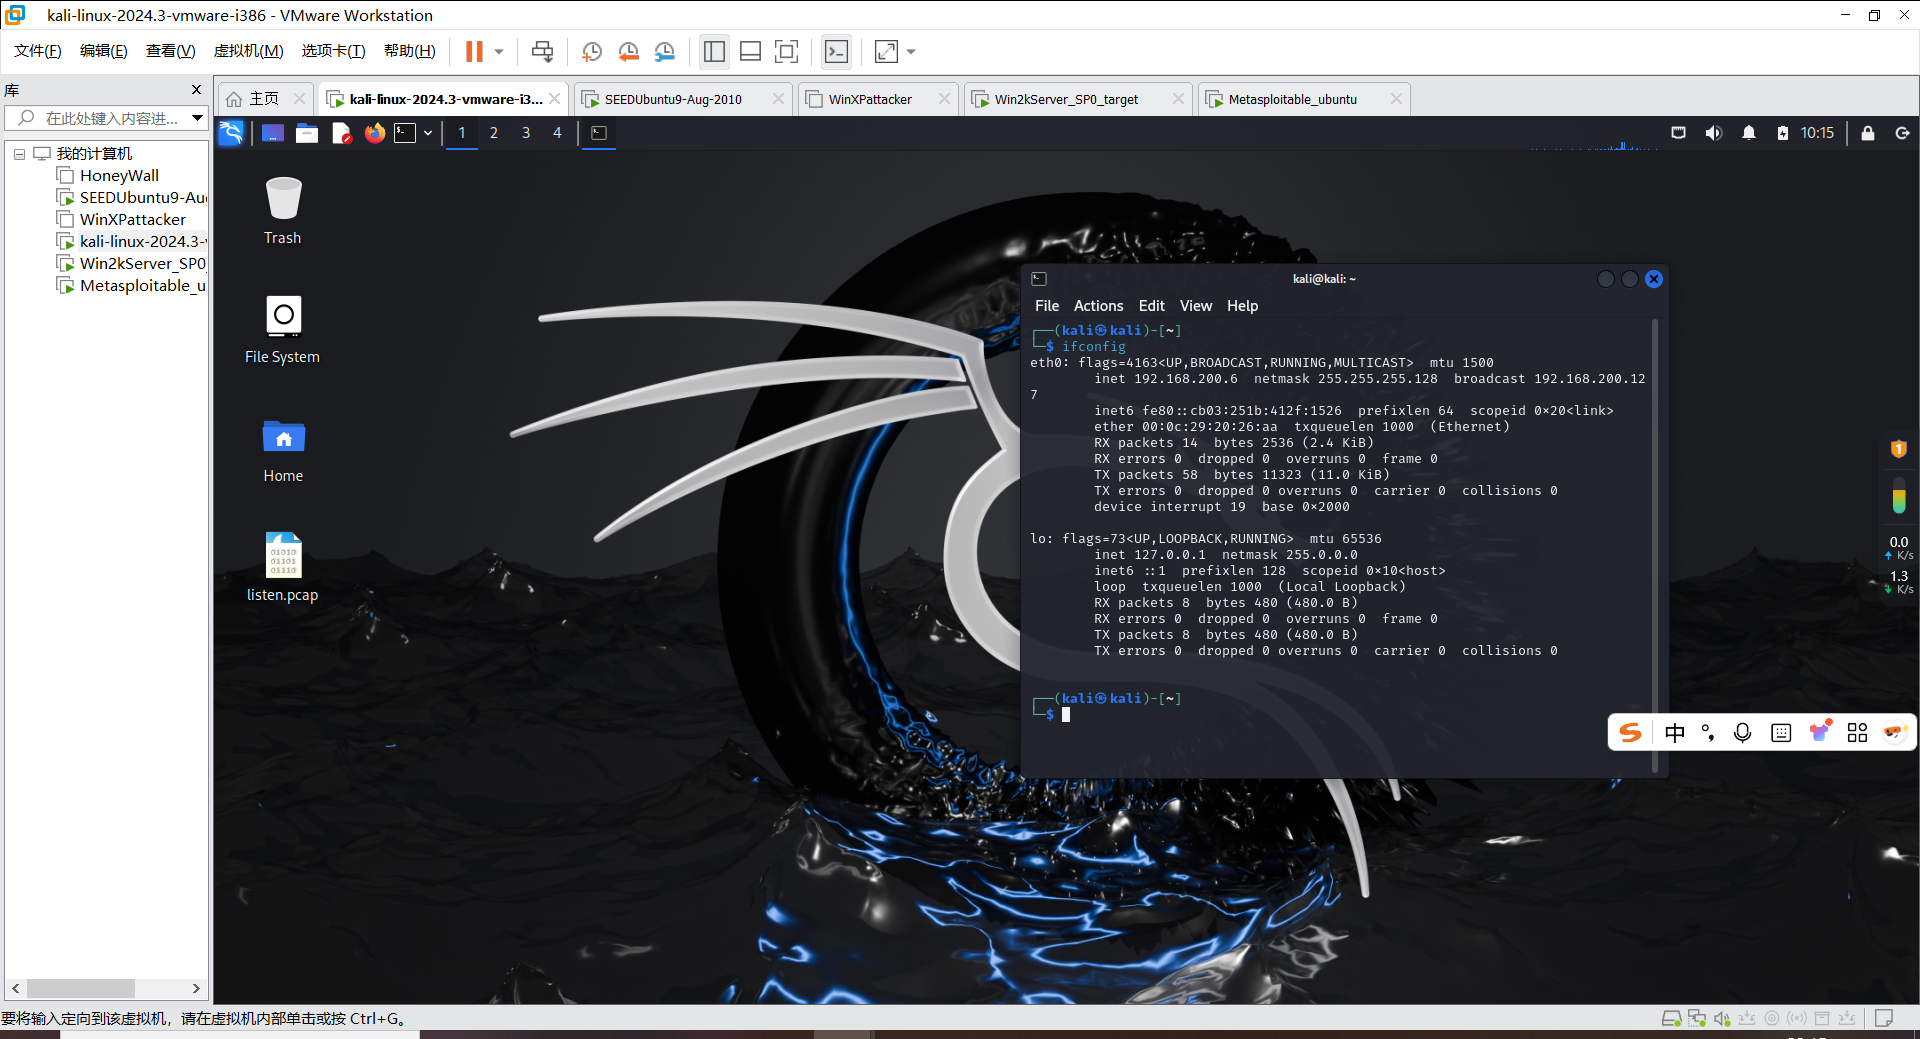Screen dimensions: 1920x1039
Task: Toggle full screen mode button
Action: (x=787, y=52)
